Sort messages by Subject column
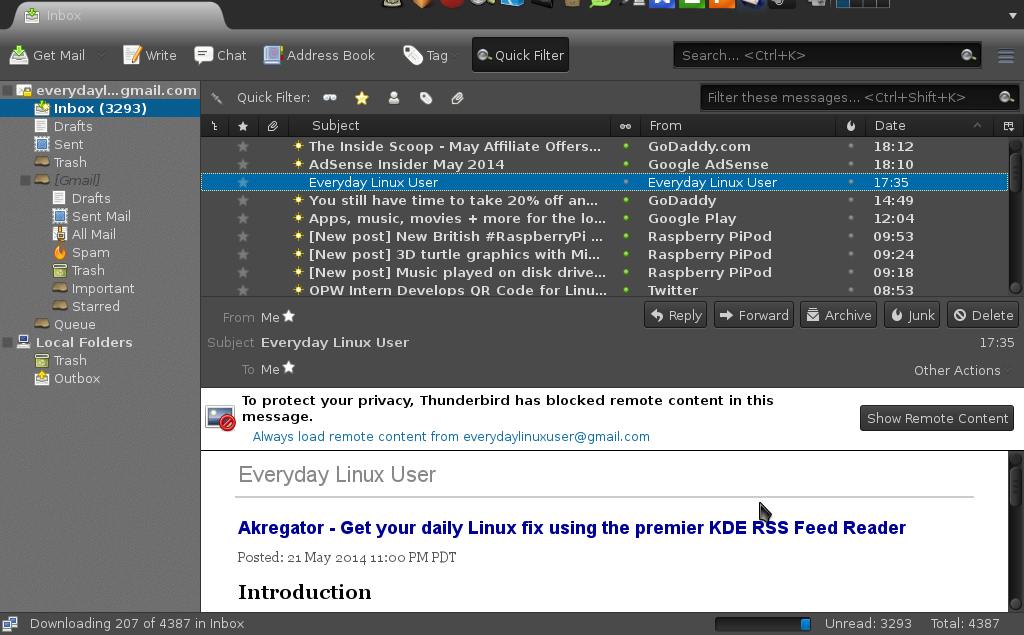1024x635 pixels. (x=449, y=125)
